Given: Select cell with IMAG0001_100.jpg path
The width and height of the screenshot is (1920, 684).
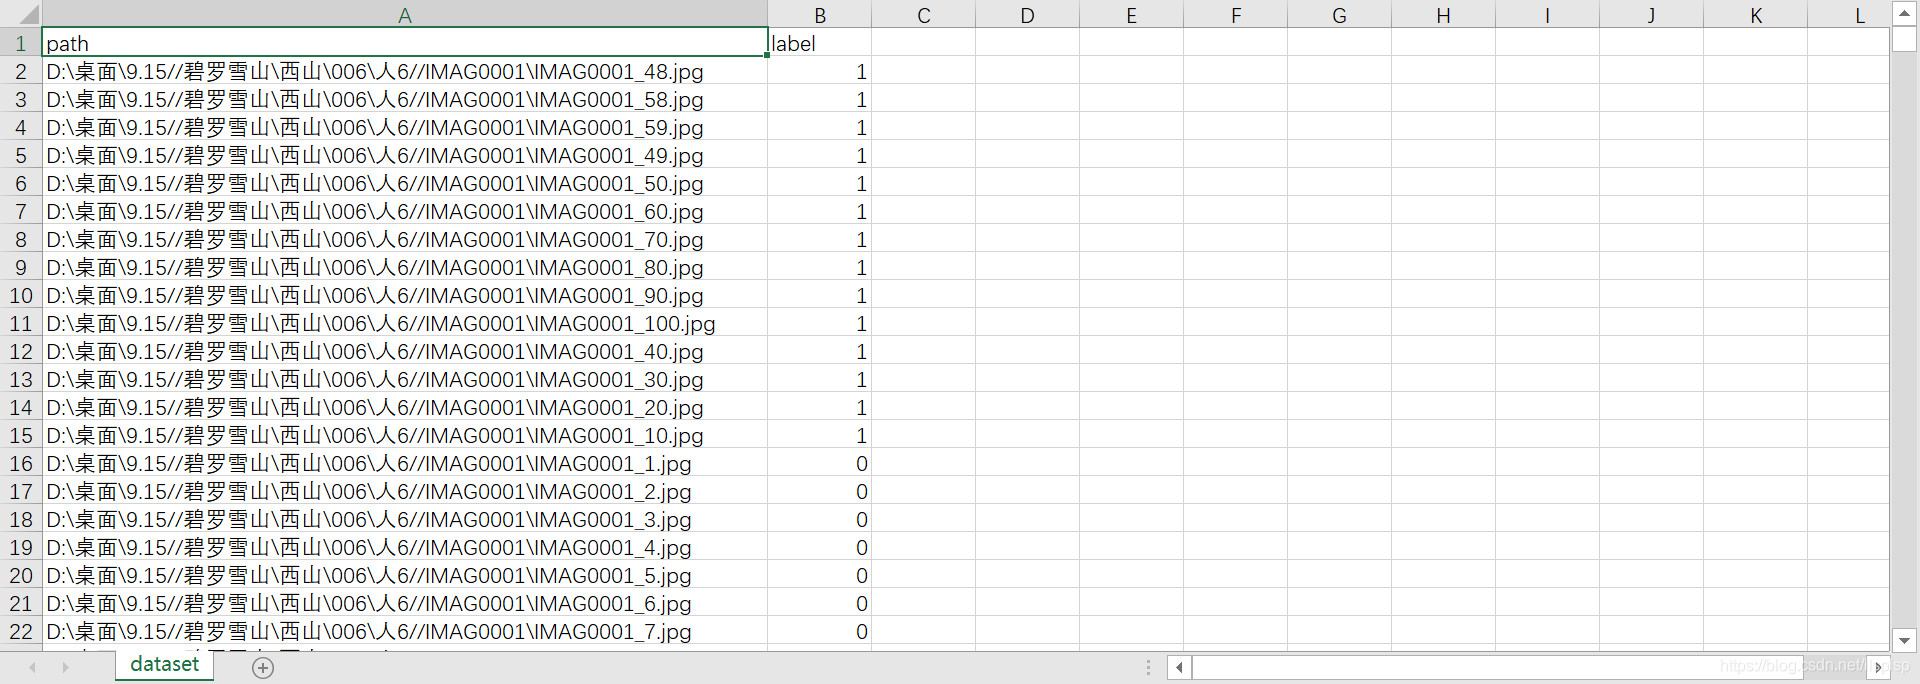Looking at the screenshot, I should coord(405,323).
